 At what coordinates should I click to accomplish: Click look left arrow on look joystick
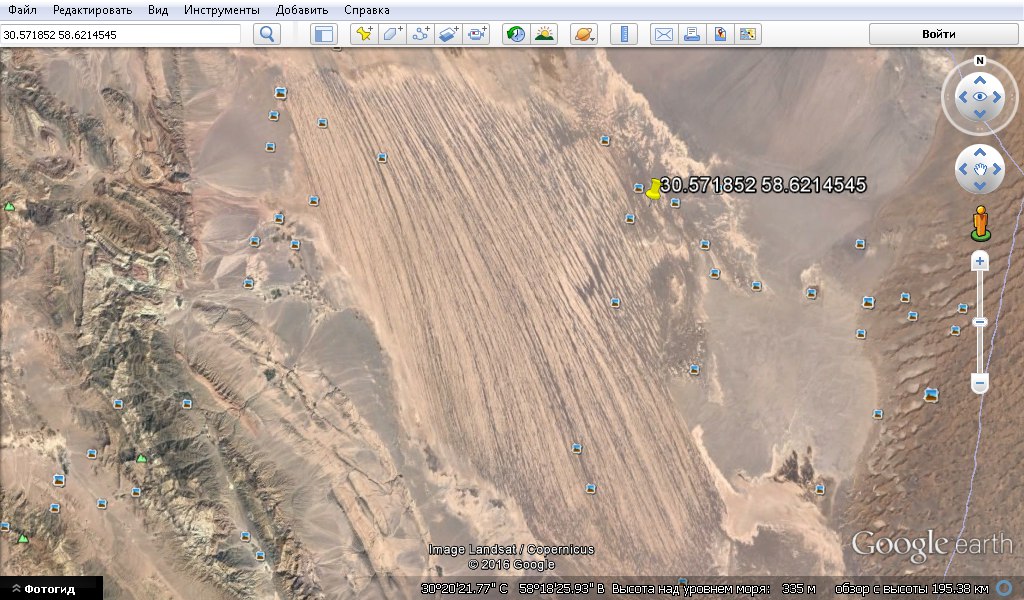click(x=963, y=97)
